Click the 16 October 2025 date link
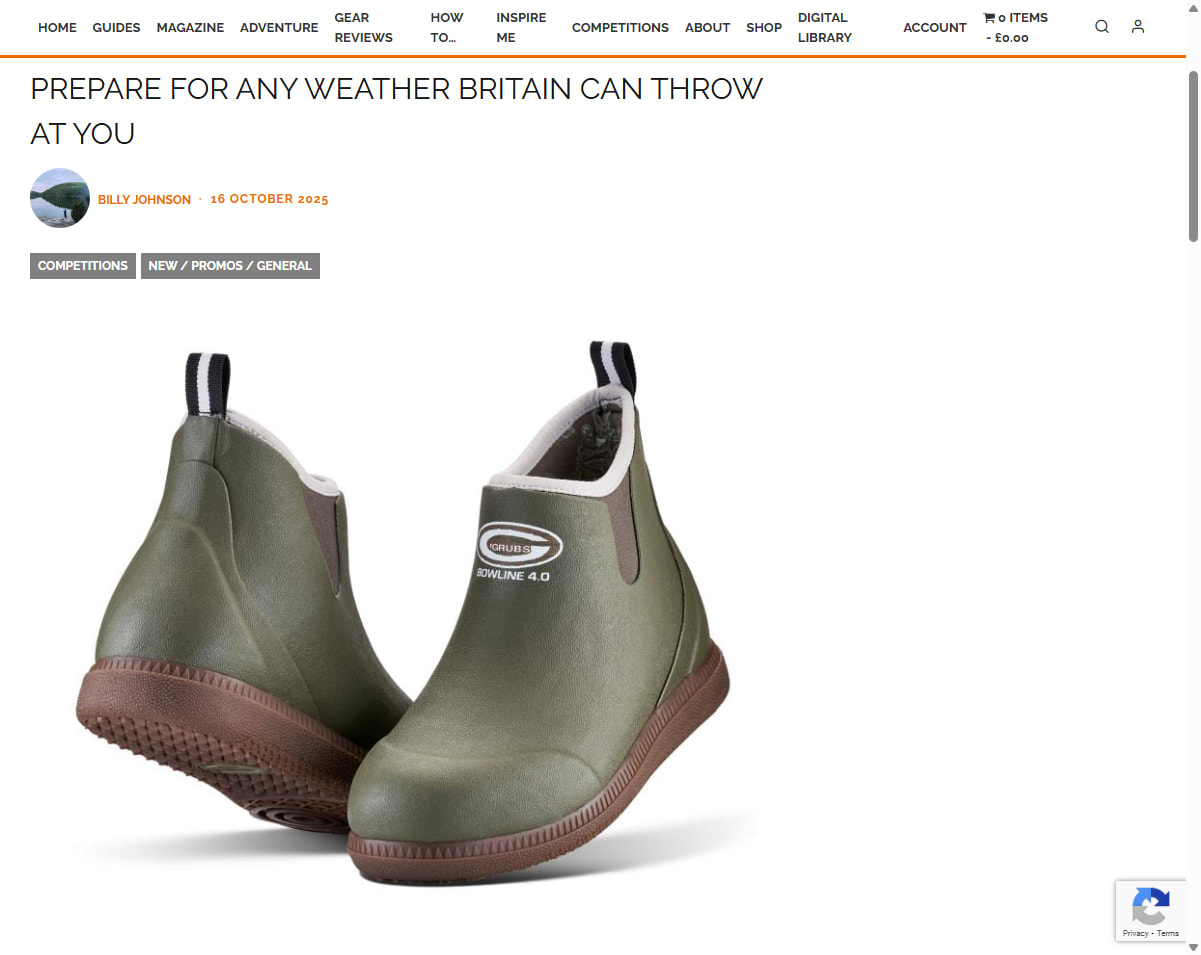The image size is (1201, 955). pos(269,199)
